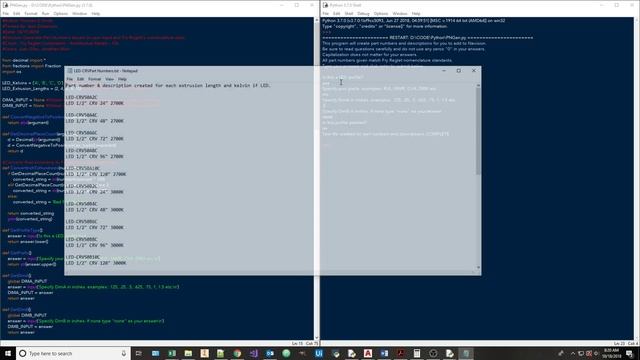640x360 pixels.
Task: Open Window menu in PNGen.py editor
Action: pos(80,13)
